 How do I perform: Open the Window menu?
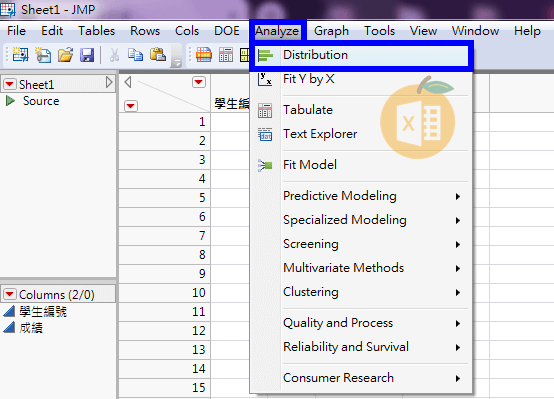click(475, 31)
